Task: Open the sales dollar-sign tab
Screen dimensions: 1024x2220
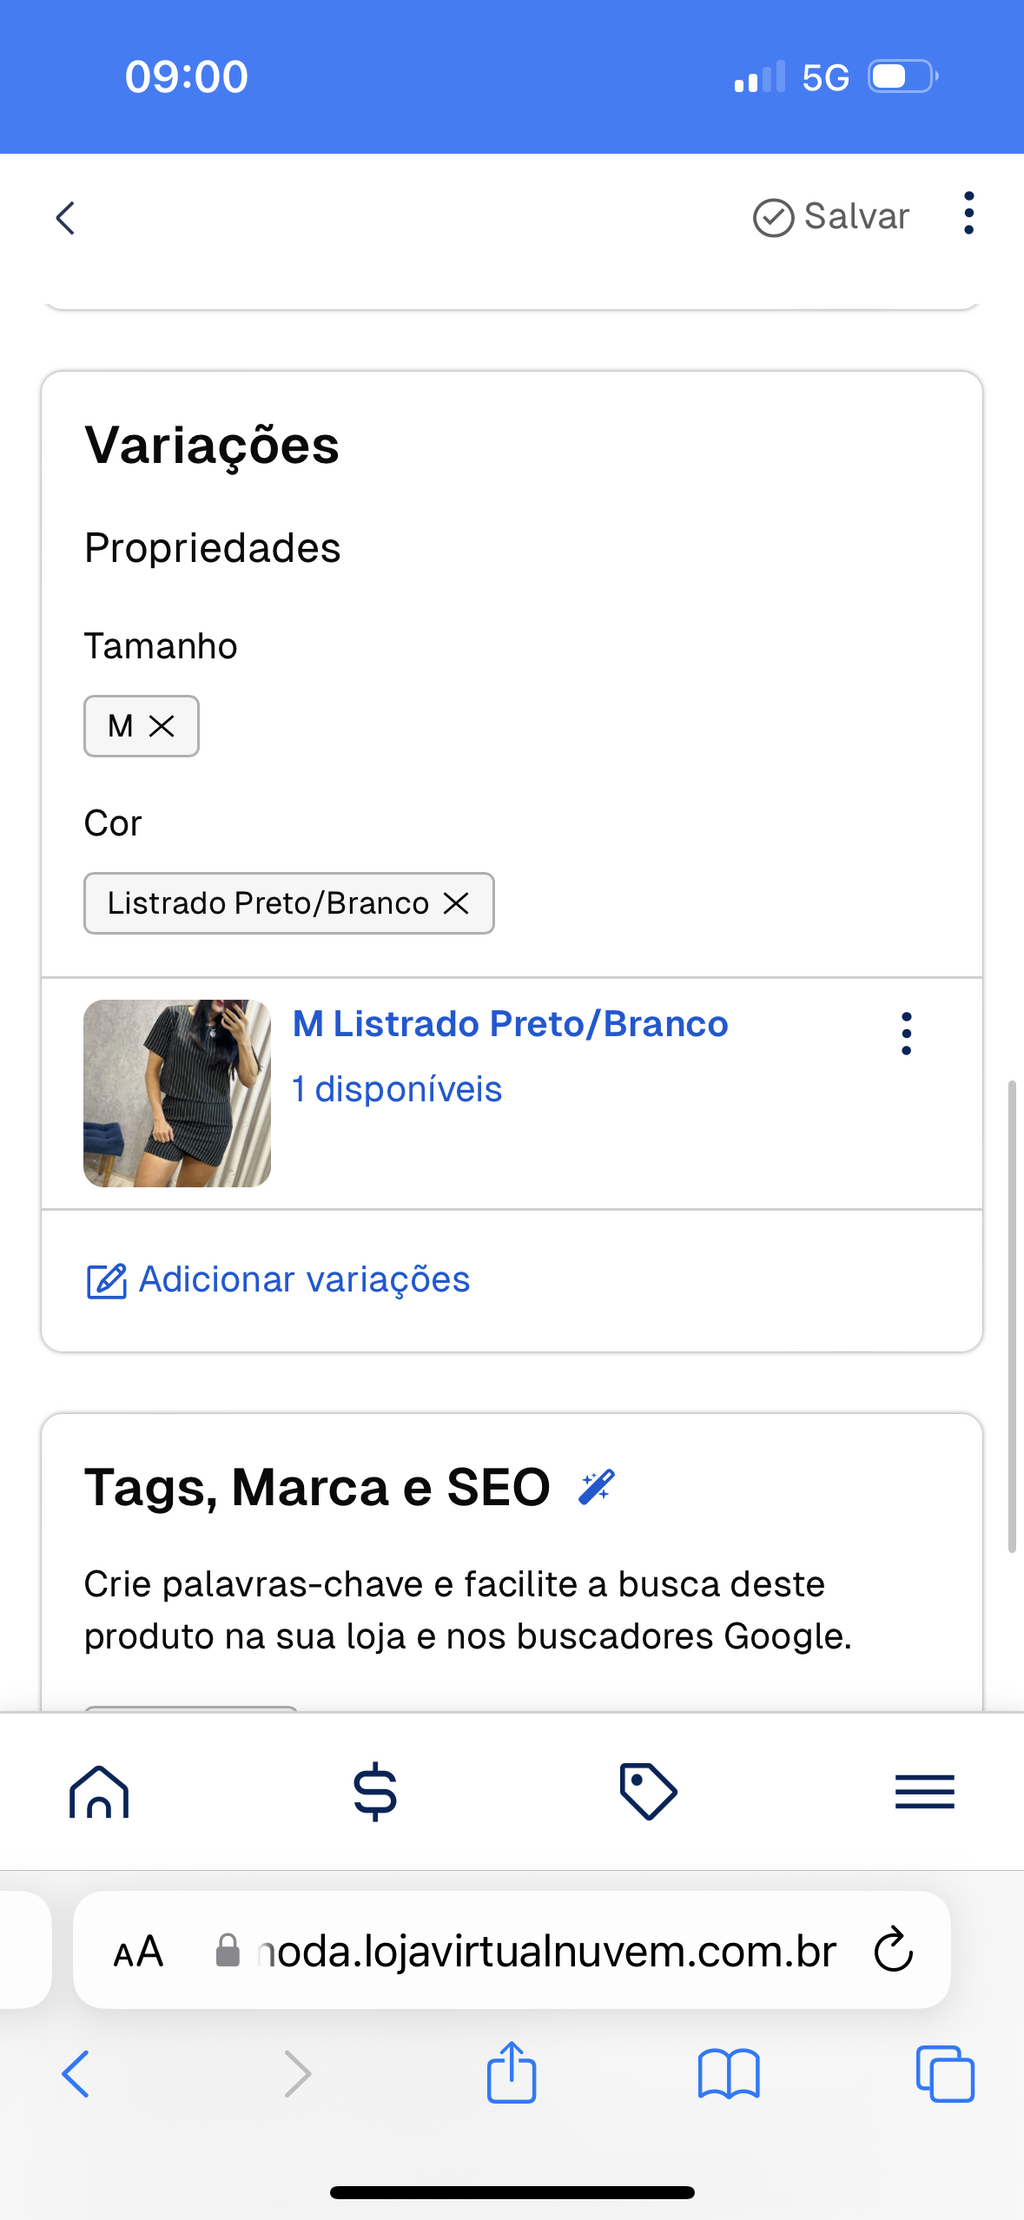Action: point(375,1791)
